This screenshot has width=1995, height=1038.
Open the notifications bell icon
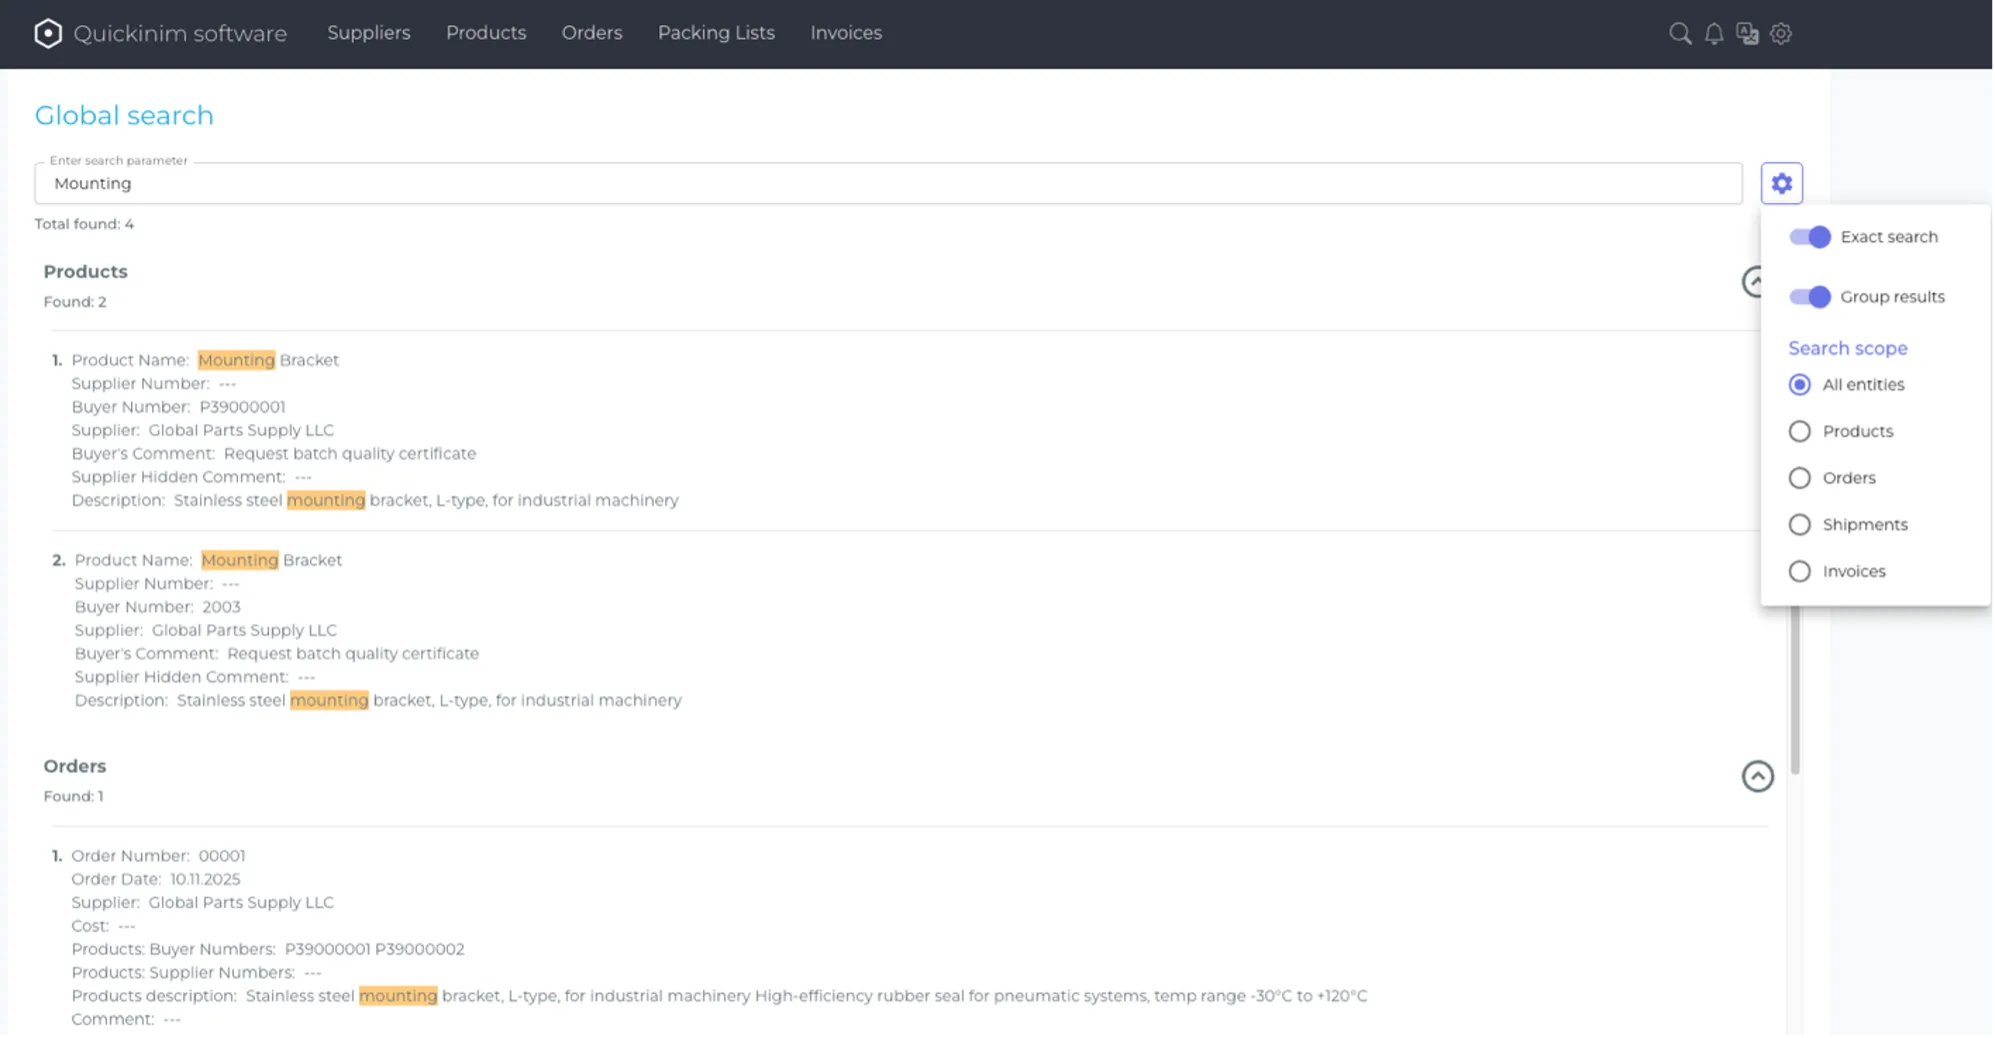[x=1714, y=33]
